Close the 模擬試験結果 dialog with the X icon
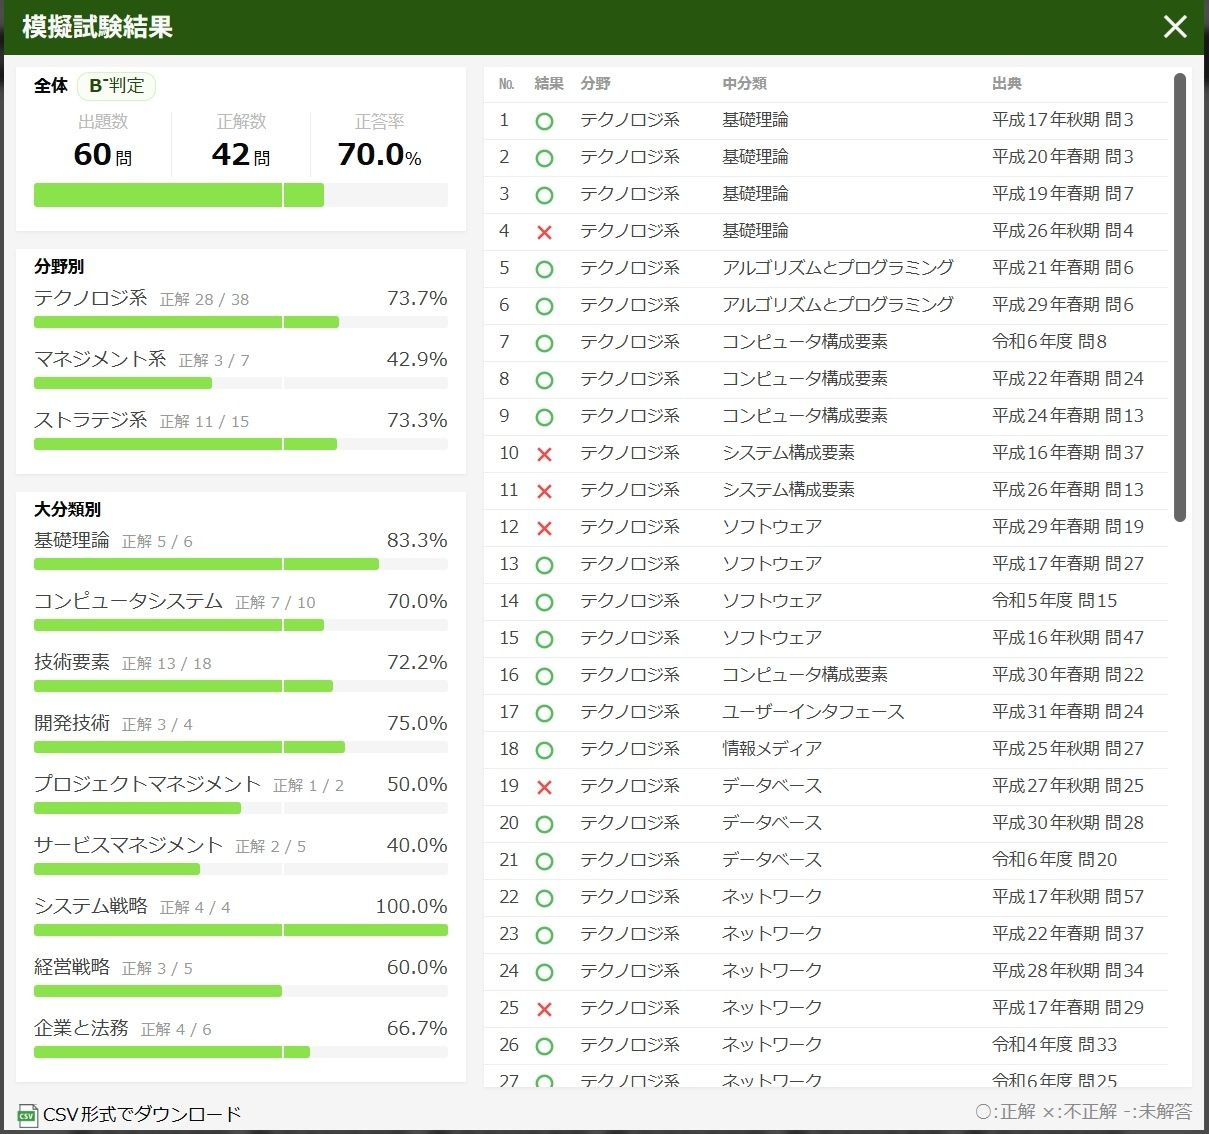This screenshot has height=1134, width=1209. [x=1175, y=26]
